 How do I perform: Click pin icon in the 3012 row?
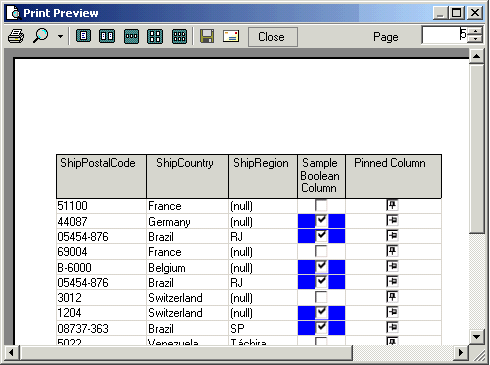[392, 297]
